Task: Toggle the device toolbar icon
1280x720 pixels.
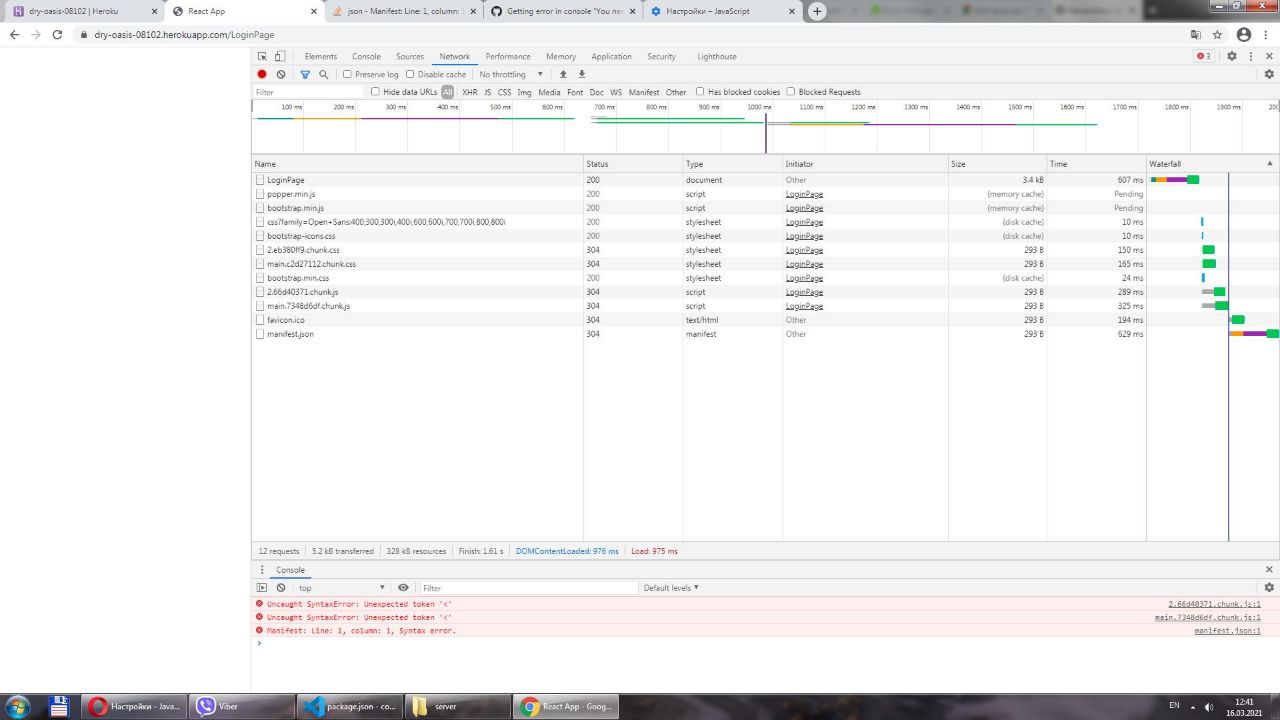Action: pos(280,57)
